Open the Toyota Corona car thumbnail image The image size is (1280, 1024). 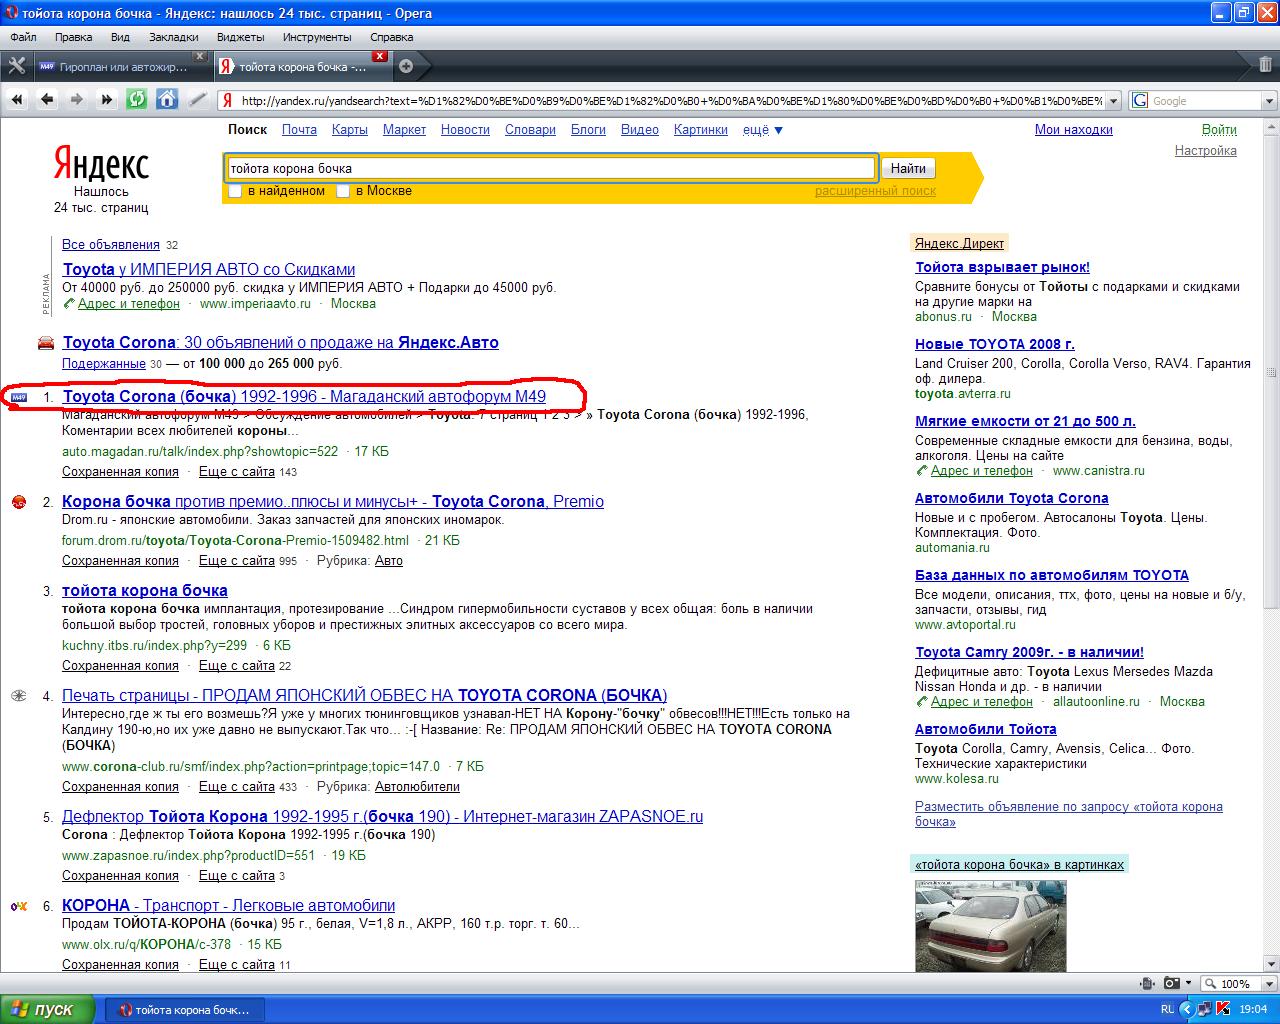[x=990, y=925]
